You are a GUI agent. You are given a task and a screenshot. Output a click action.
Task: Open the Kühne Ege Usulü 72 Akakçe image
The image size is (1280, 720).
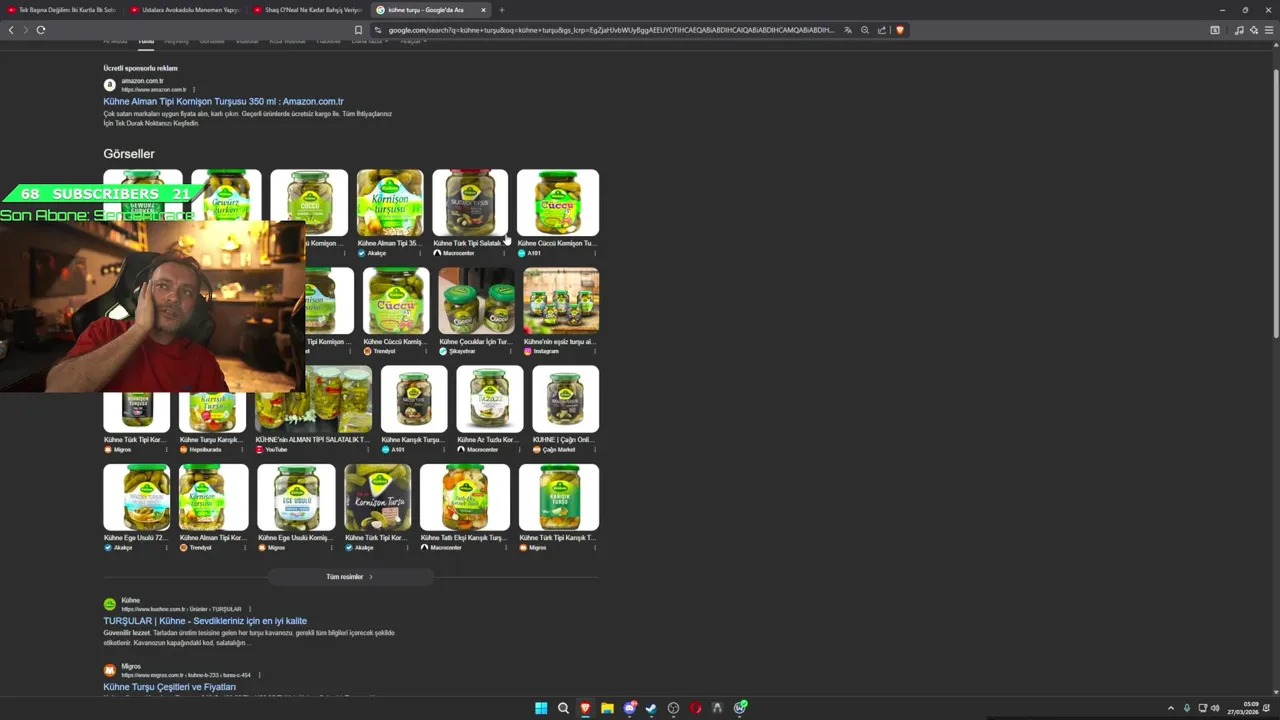pos(137,497)
